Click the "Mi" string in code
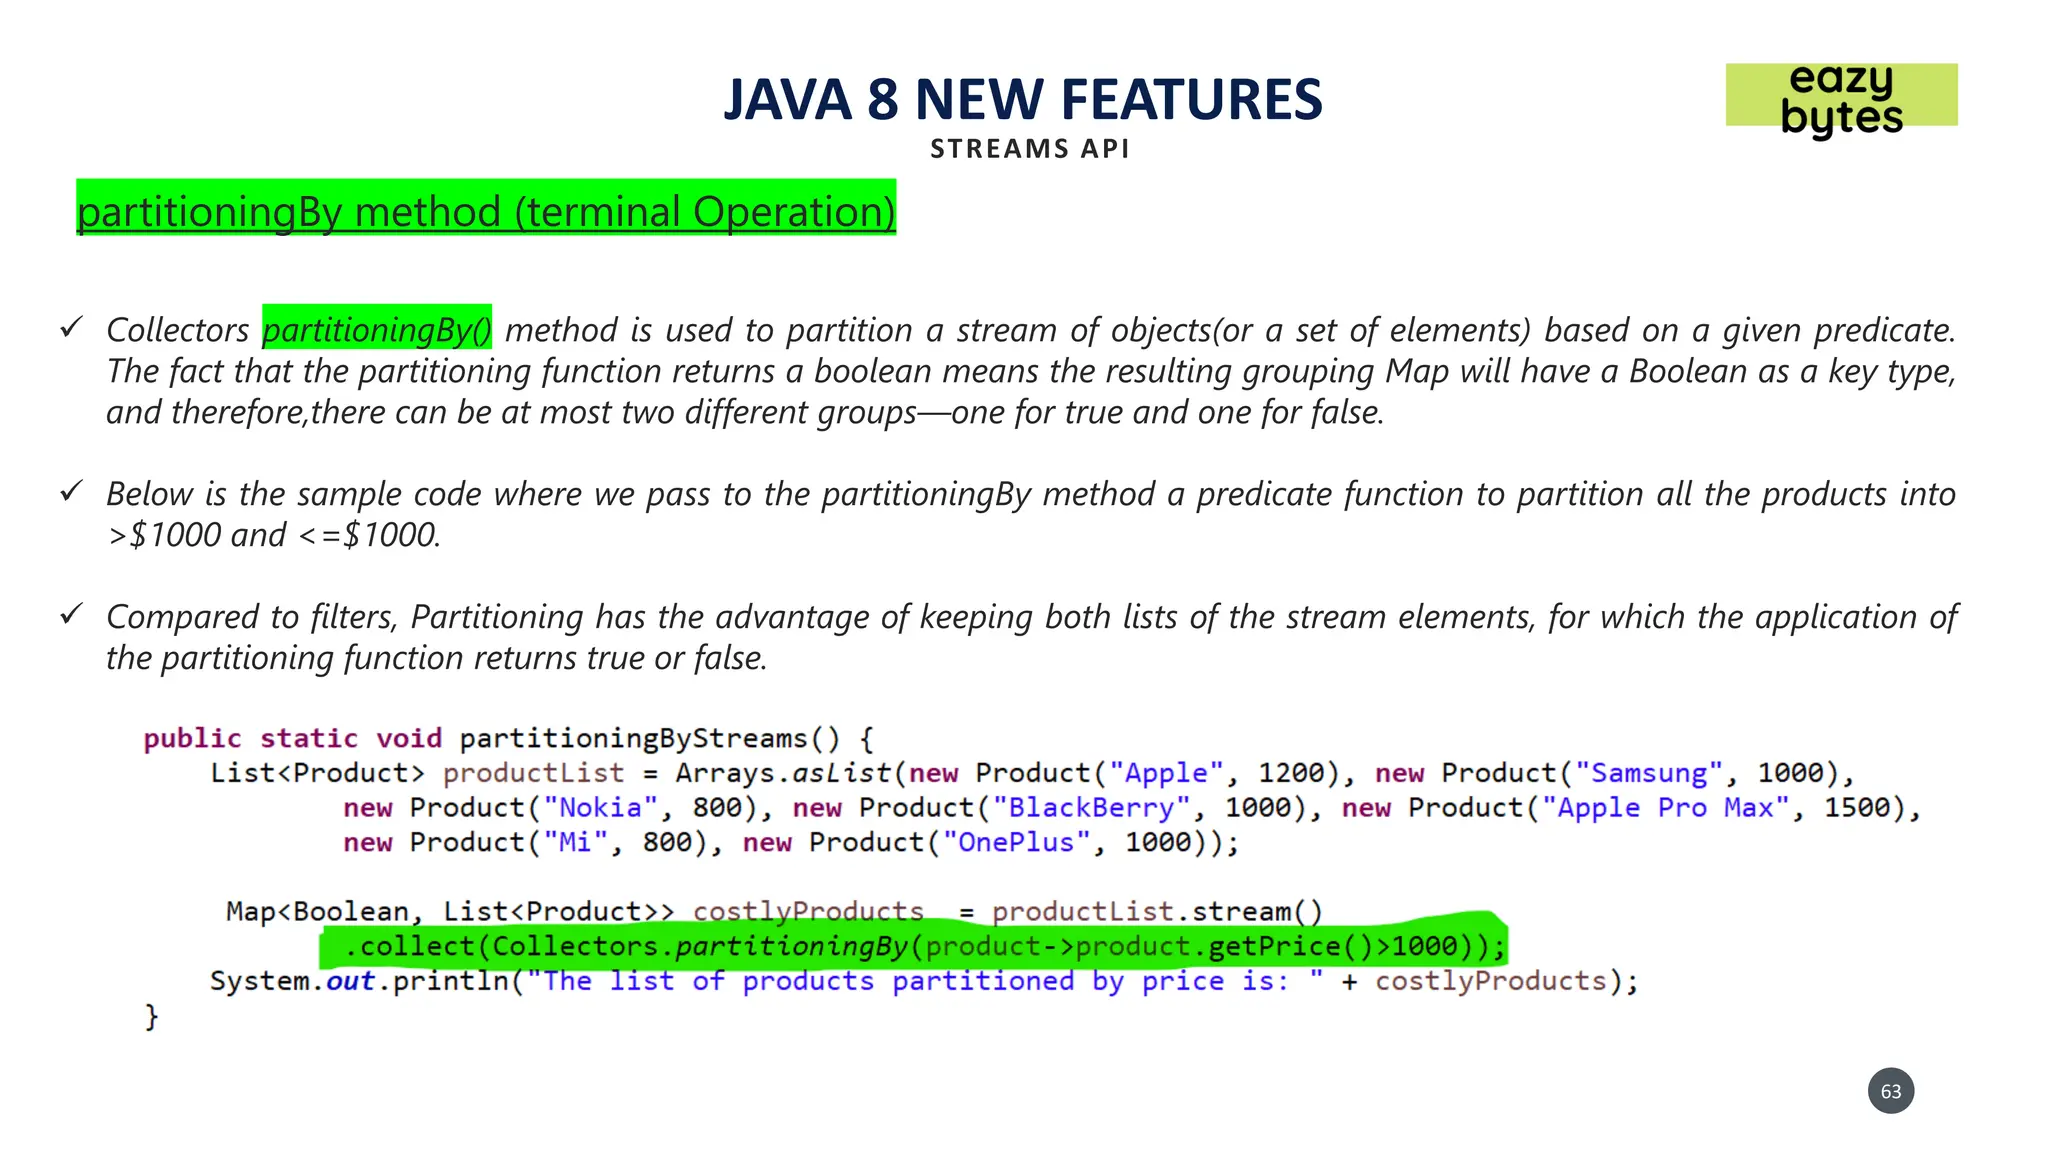This screenshot has width=2048, height=1152. [576, 842]
